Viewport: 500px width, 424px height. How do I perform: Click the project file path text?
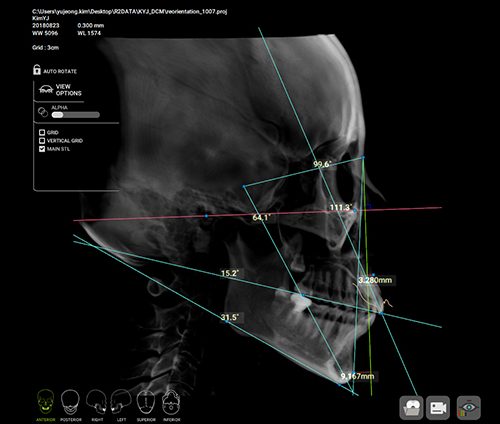pyautogui.click(x=130, y=12)
